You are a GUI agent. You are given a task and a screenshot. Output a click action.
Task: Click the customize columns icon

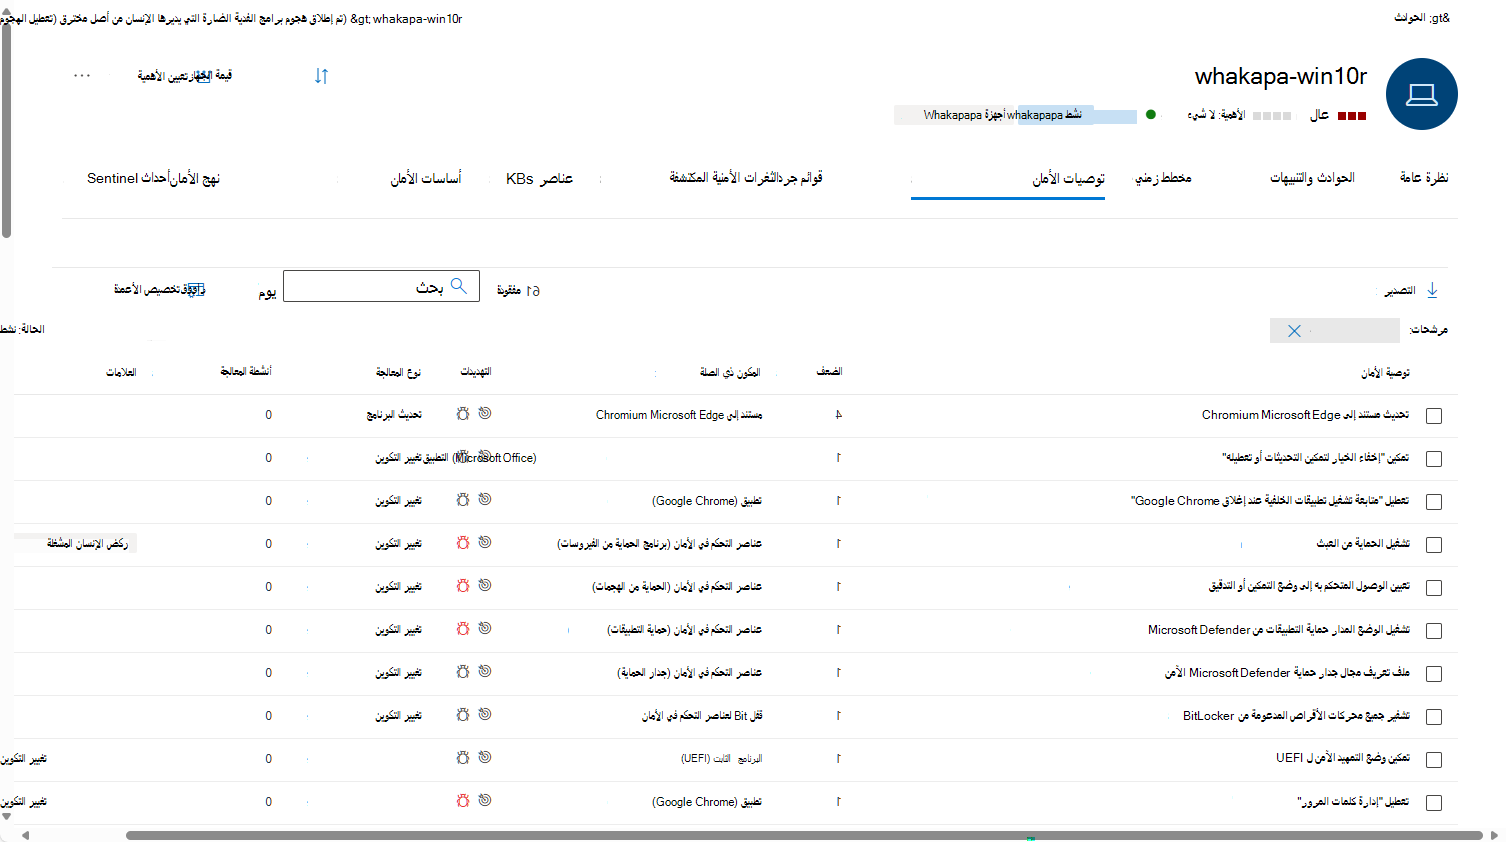pyautogui.click(x=197, y=289)
